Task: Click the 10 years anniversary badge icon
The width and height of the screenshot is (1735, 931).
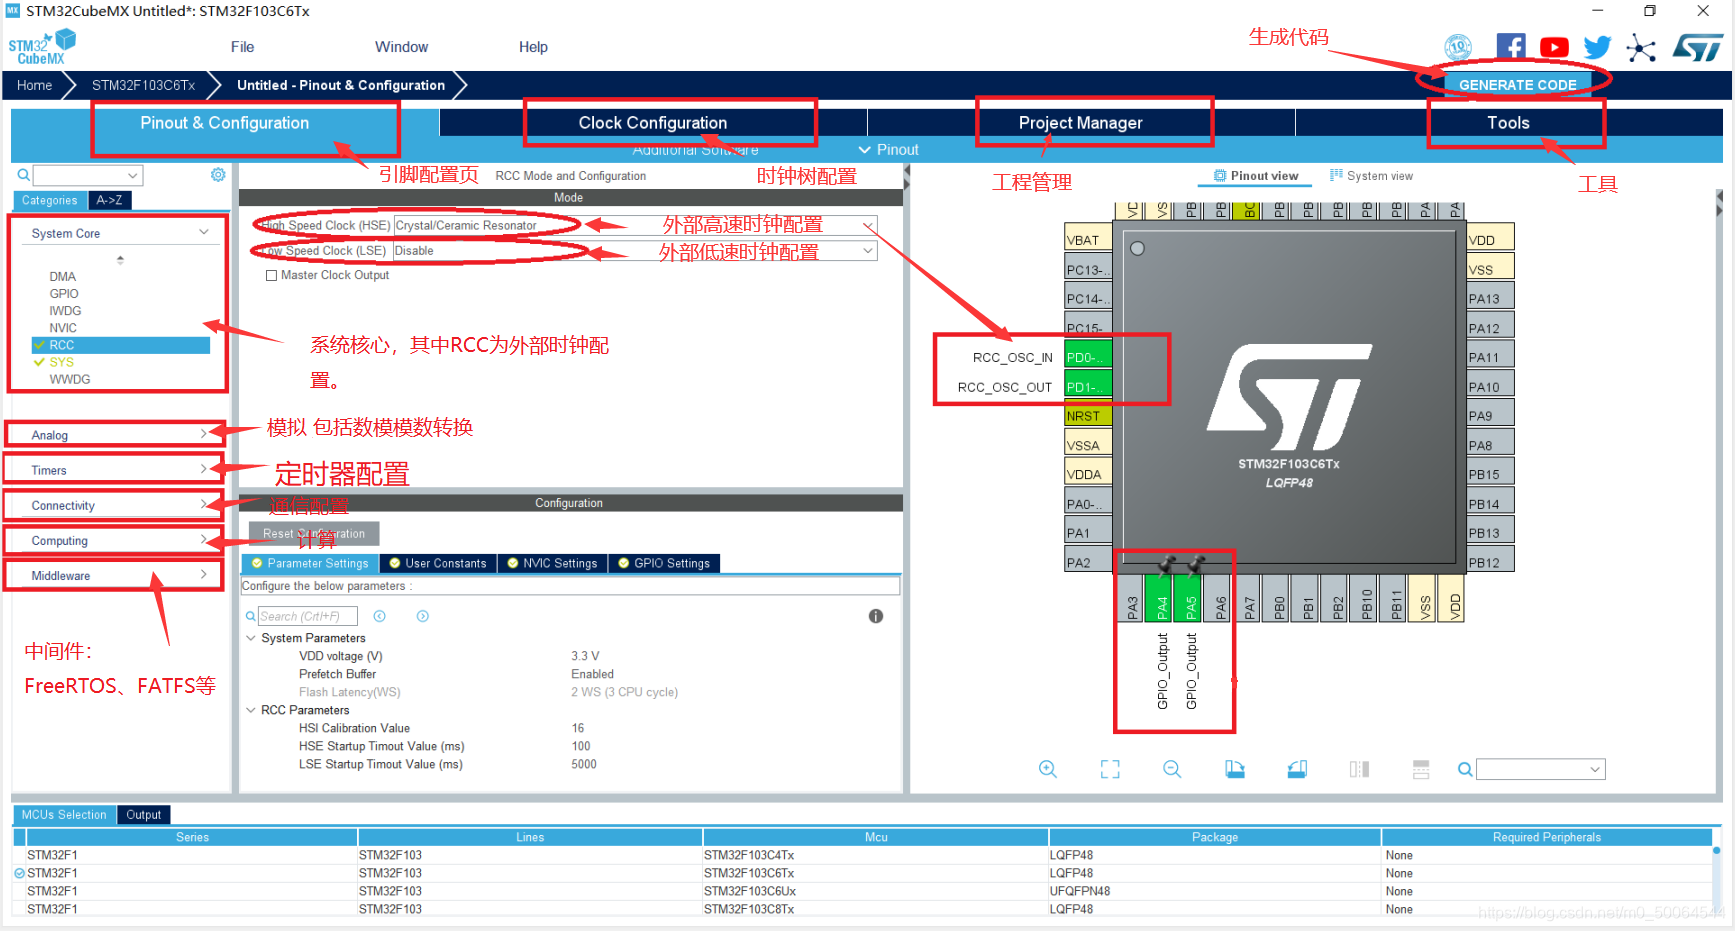Action: pos(1458,47)
